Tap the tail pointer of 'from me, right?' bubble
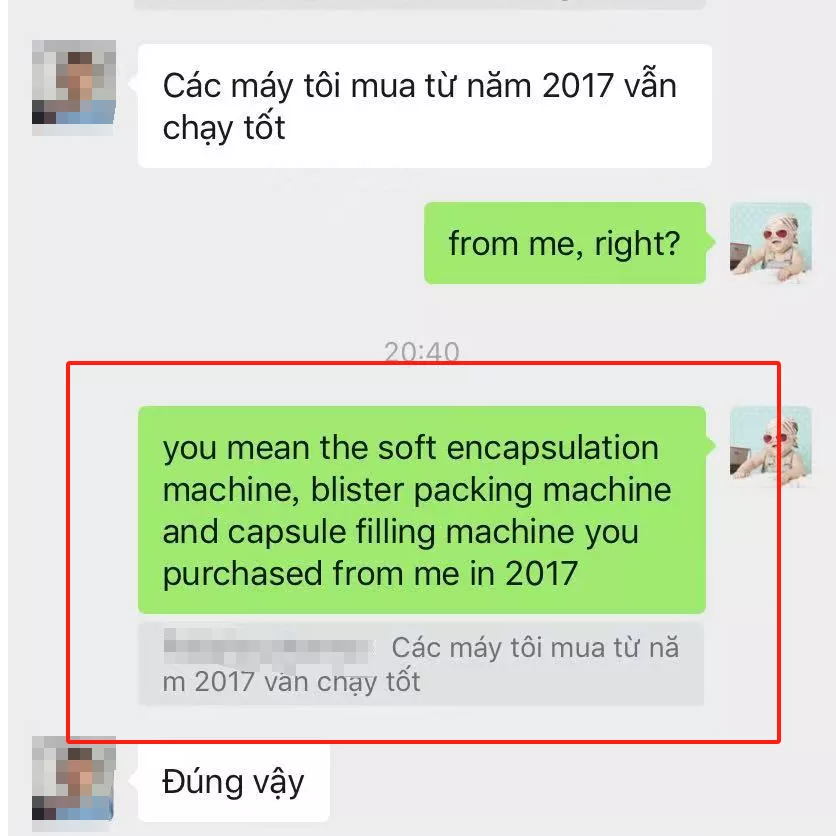 click(x=710, y=241)
